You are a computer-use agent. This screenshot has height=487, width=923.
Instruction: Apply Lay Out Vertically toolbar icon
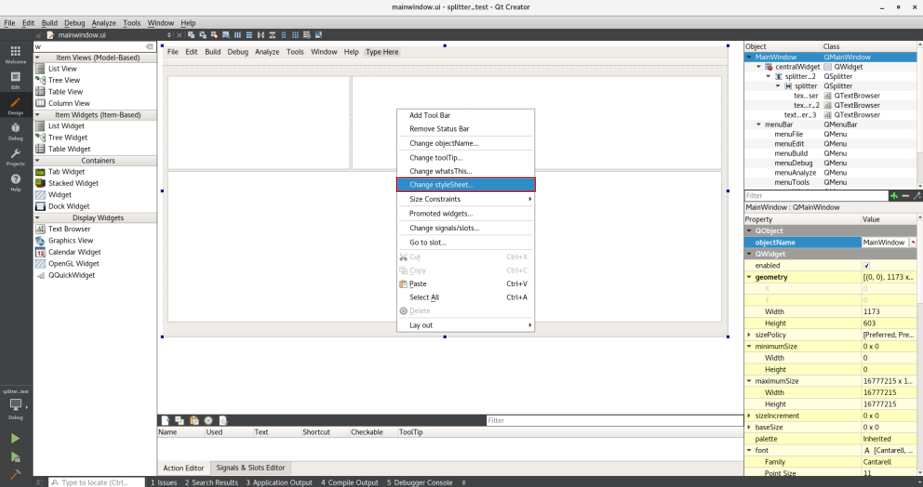pyautogui.click(x=249, y=35)
